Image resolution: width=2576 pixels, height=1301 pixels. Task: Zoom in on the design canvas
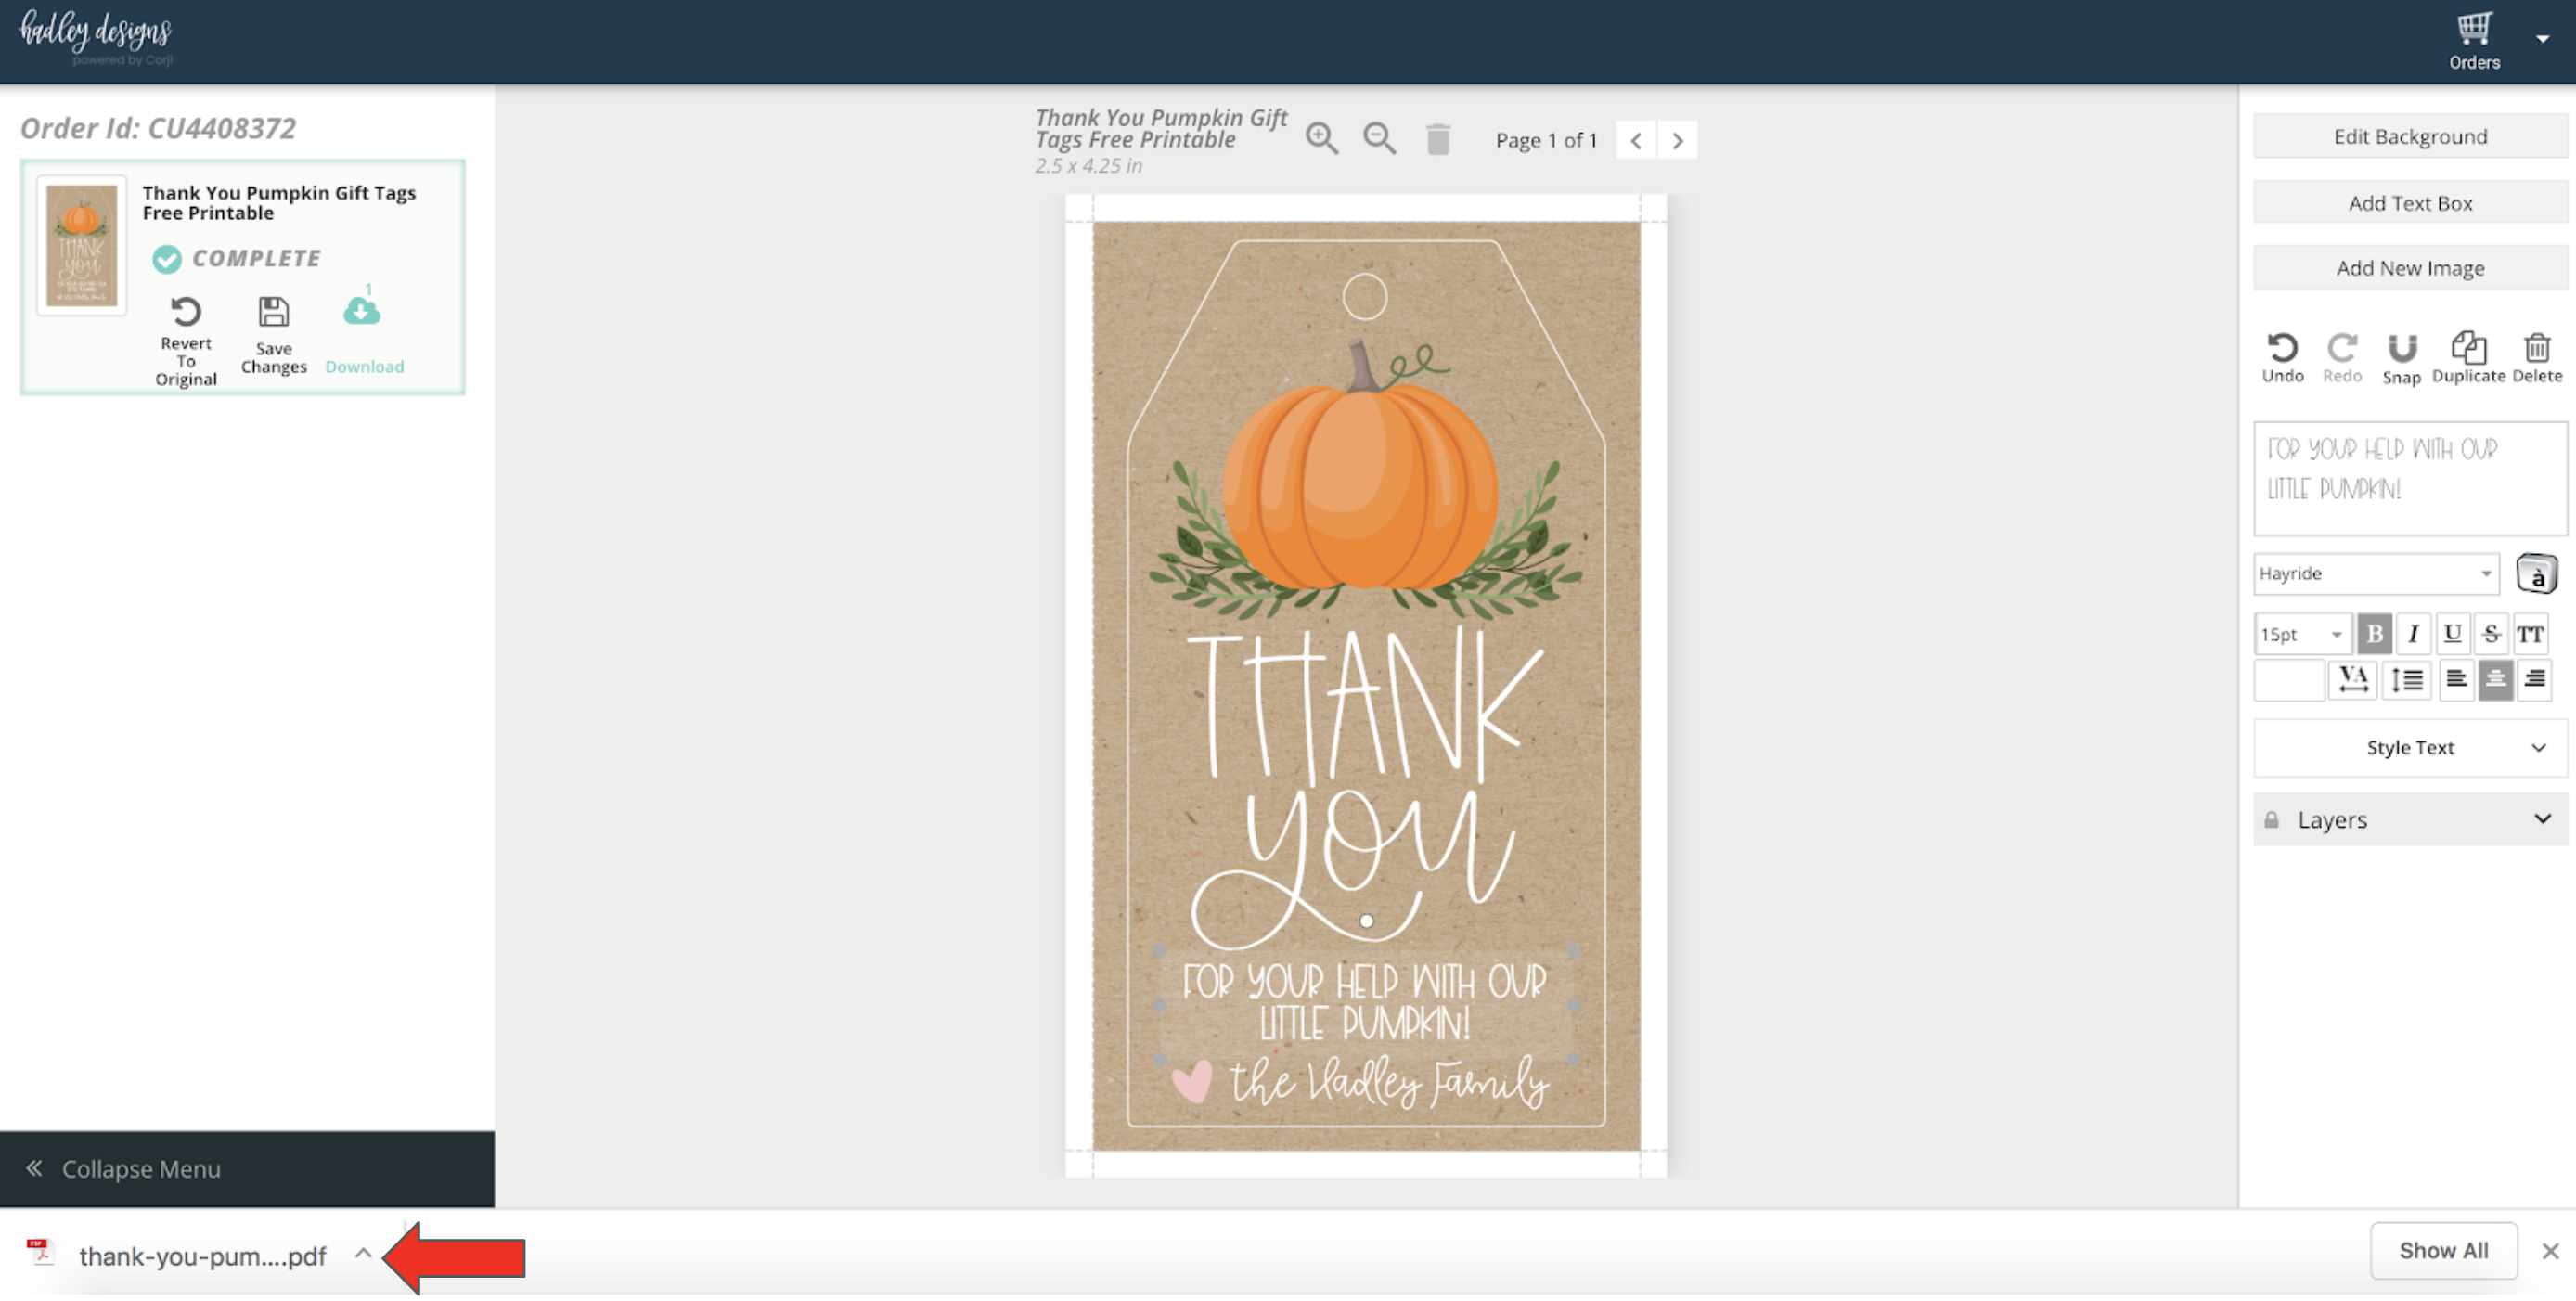pyautogui.click(x=1321, y=138)
